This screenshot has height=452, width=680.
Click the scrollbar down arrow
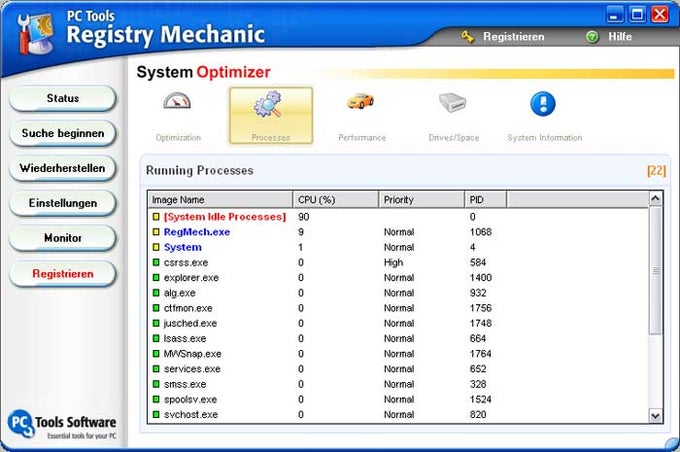[x=655, y=416]
